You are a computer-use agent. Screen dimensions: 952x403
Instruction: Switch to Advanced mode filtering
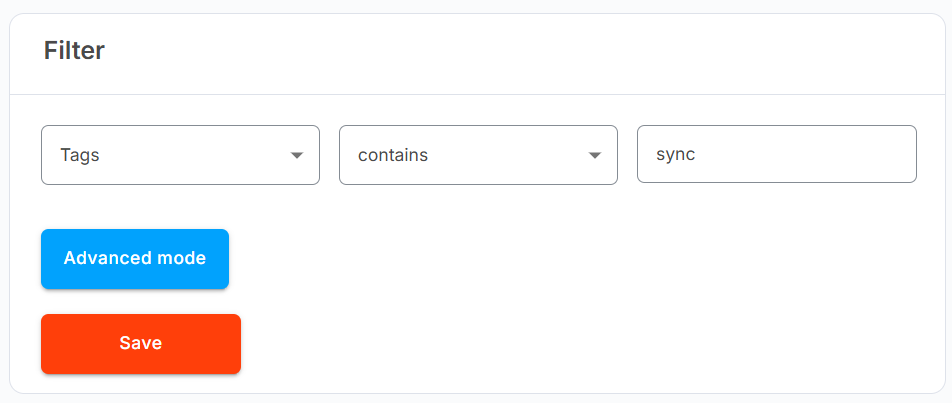135,259
